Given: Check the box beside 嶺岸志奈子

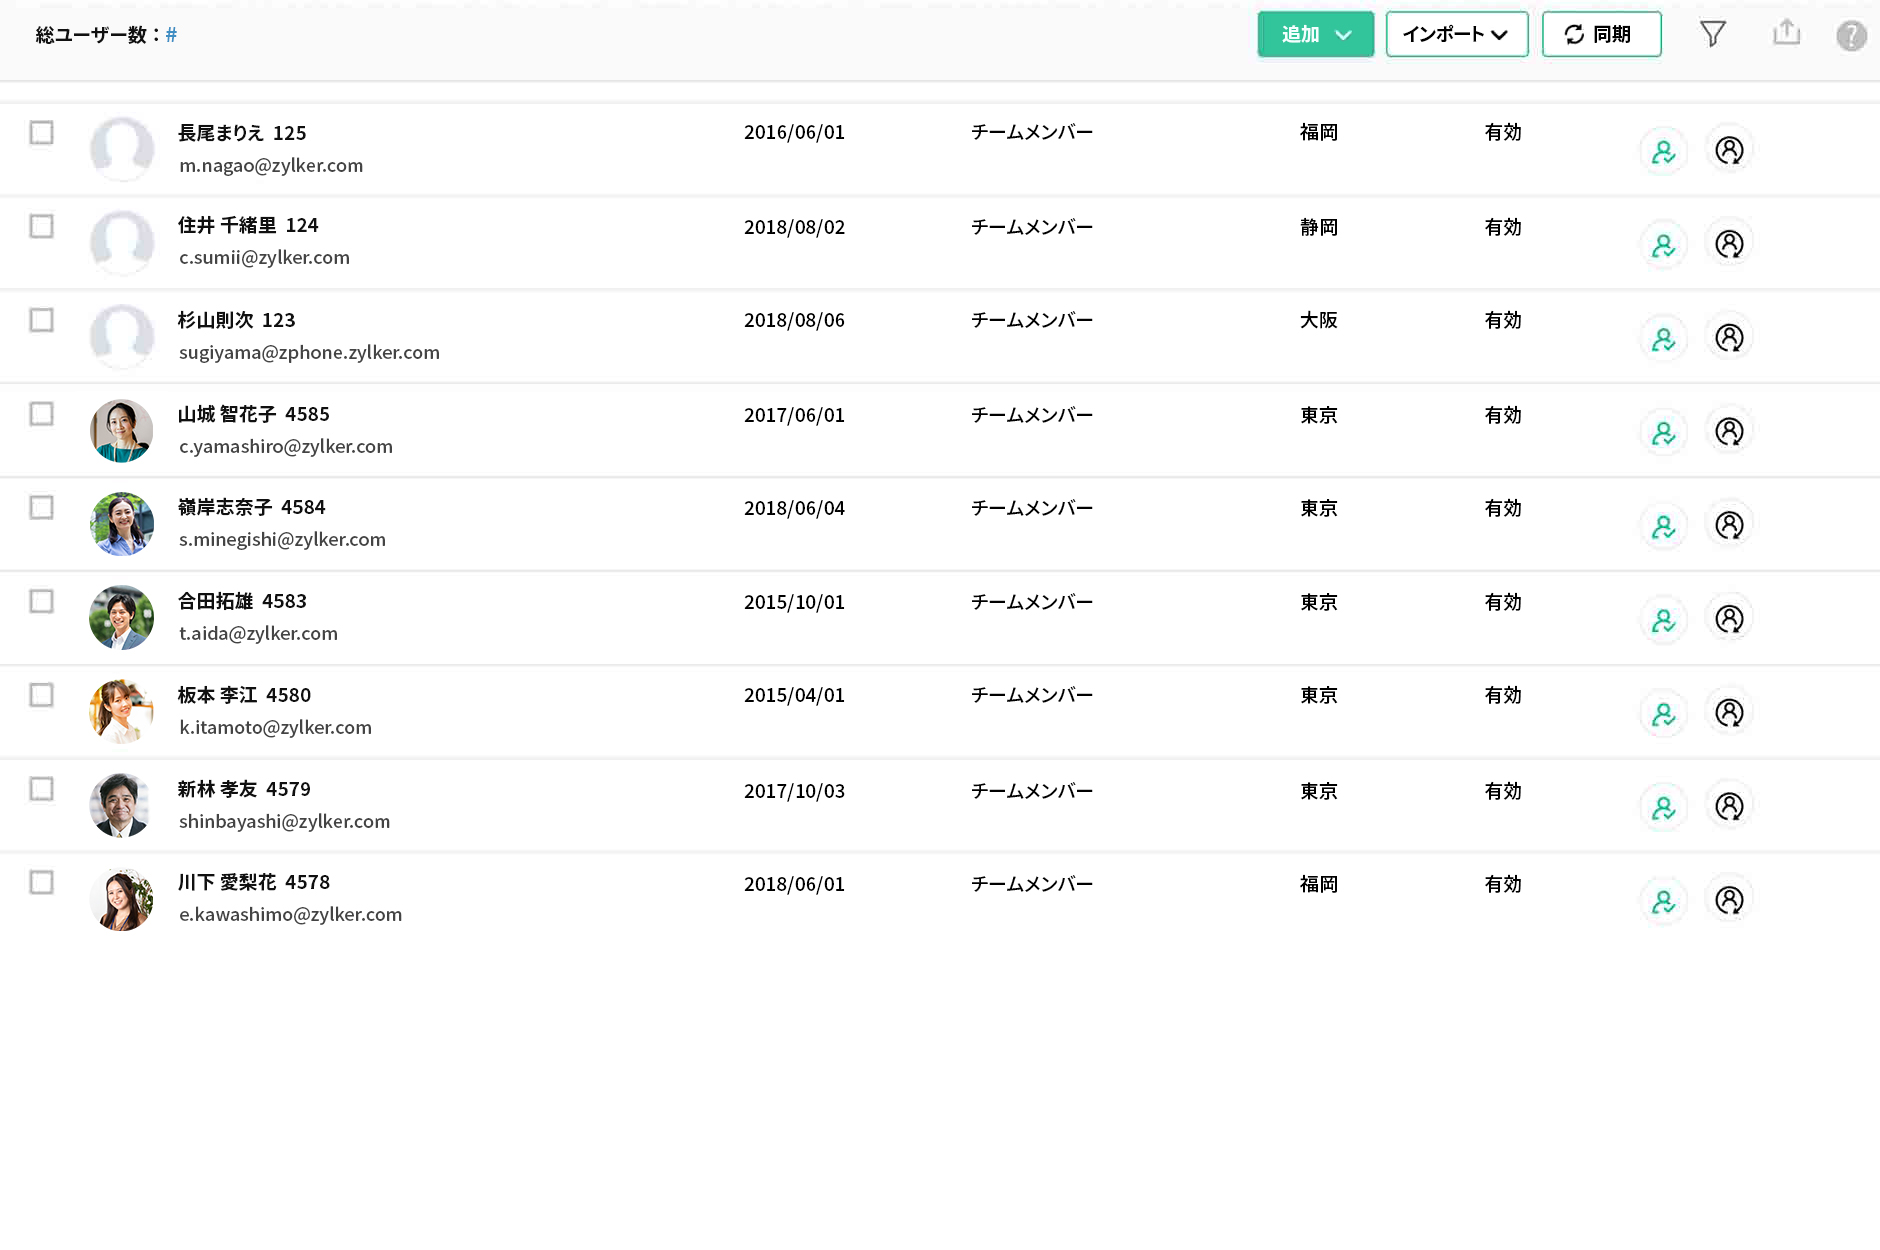Looking at the screenshot, I should pos(41,508).
